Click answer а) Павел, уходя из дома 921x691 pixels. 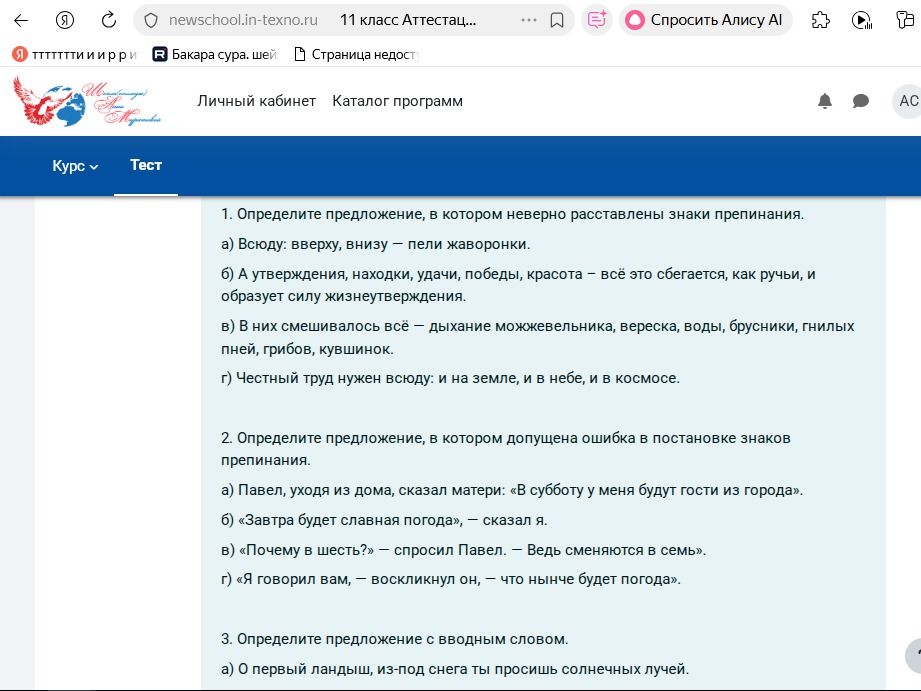(512, 490)
